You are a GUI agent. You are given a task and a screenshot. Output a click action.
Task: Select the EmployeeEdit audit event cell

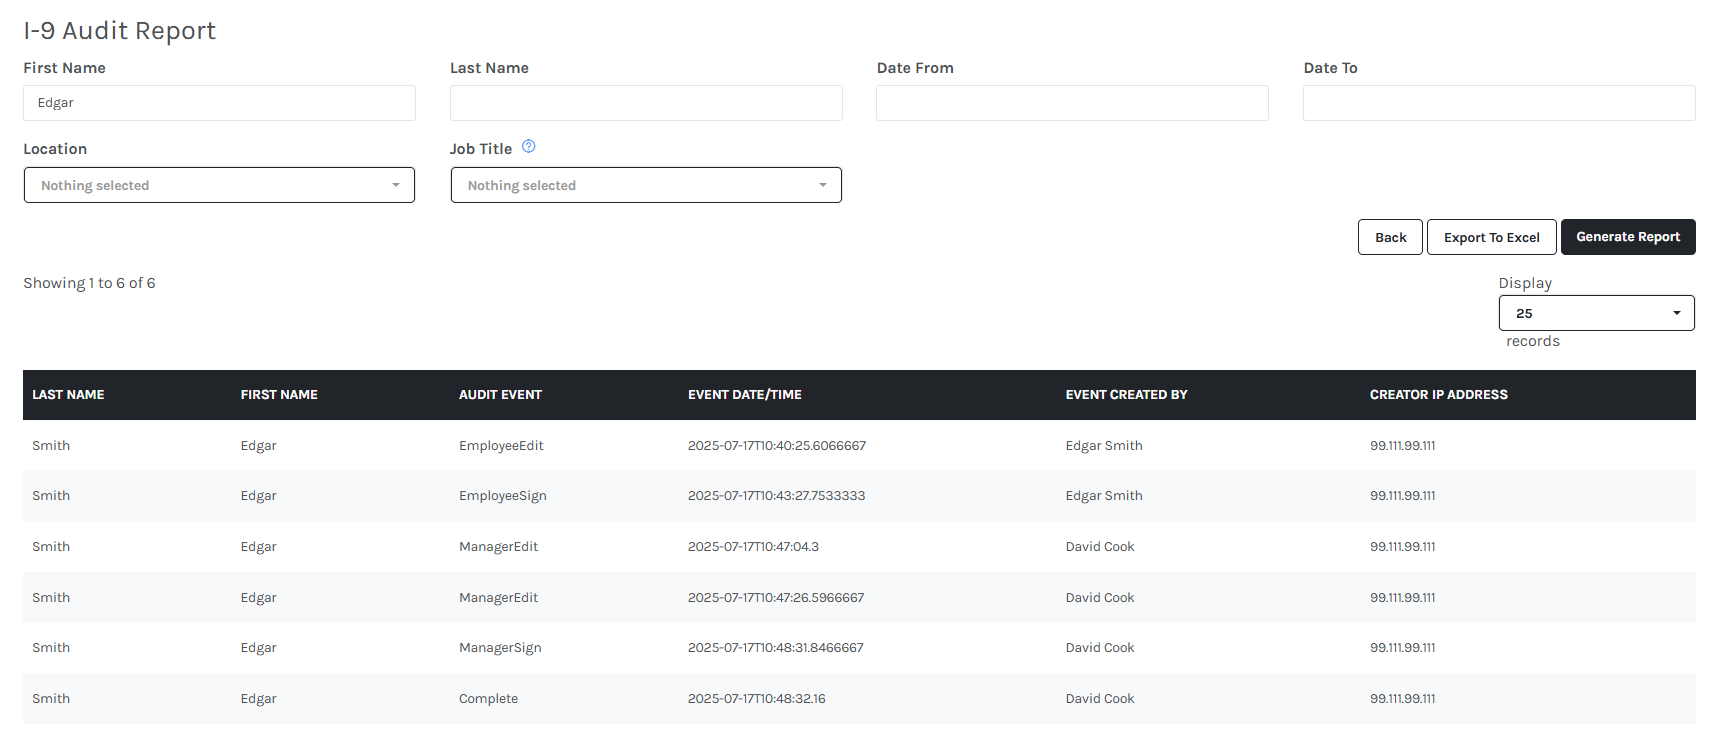(501, 446)
